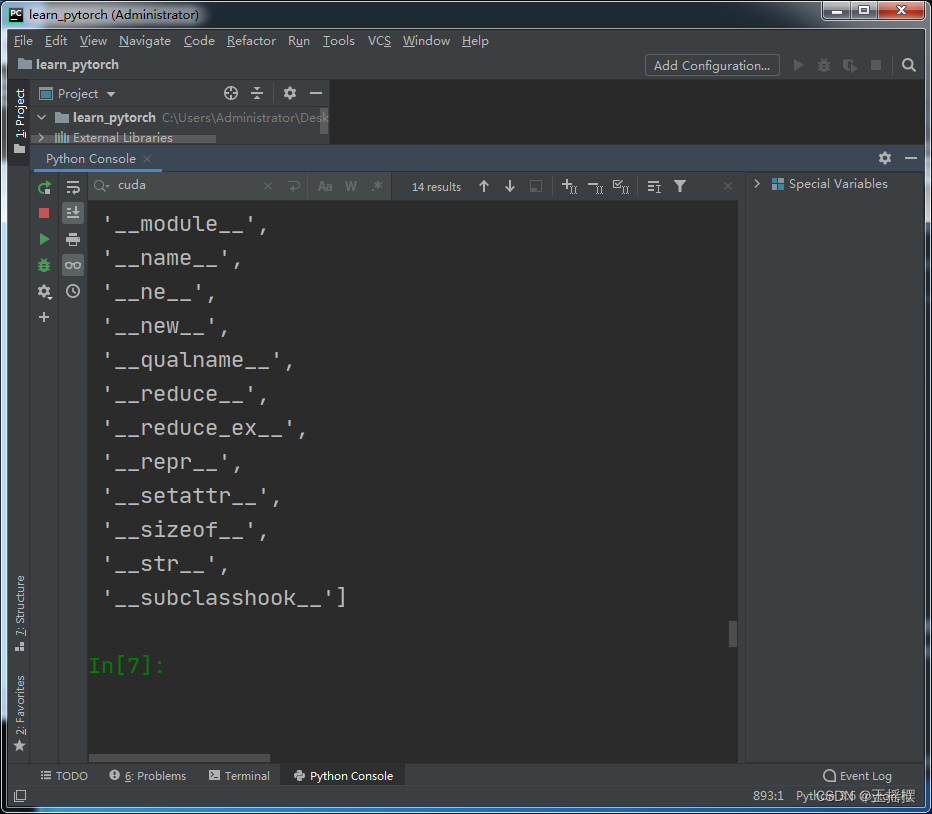Select the Python Console tab header

pos(91,159)
